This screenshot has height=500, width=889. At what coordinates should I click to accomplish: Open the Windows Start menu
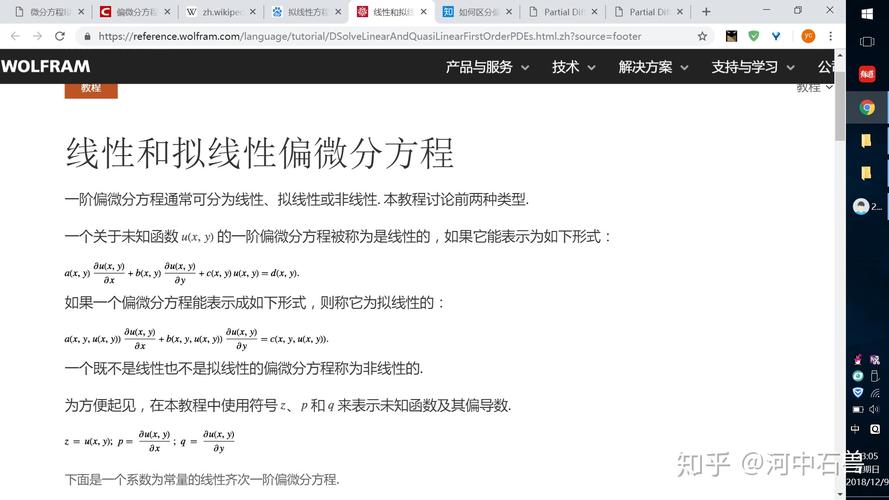[867, 14]
